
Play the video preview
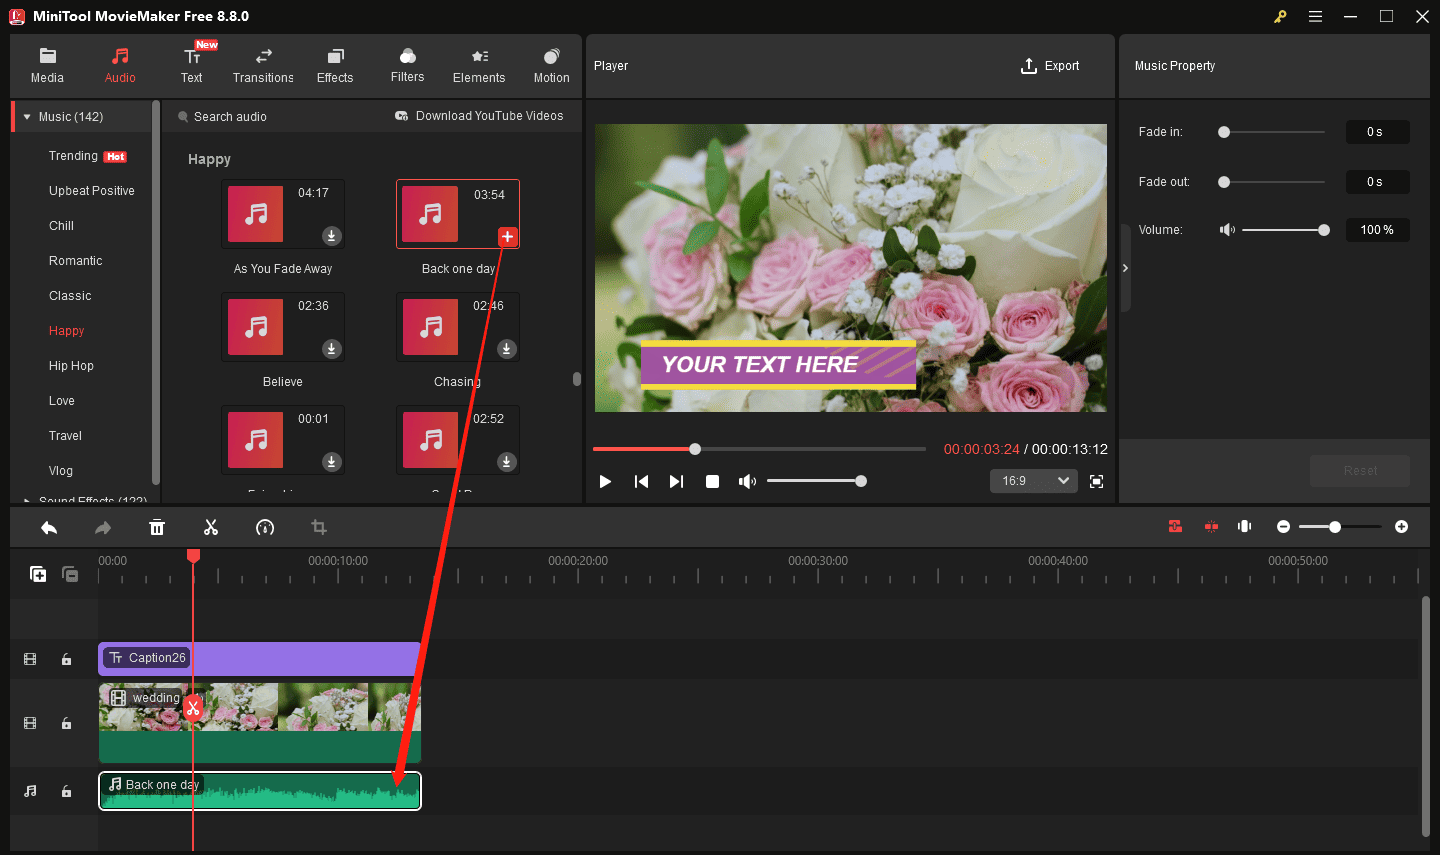[605, 481]
